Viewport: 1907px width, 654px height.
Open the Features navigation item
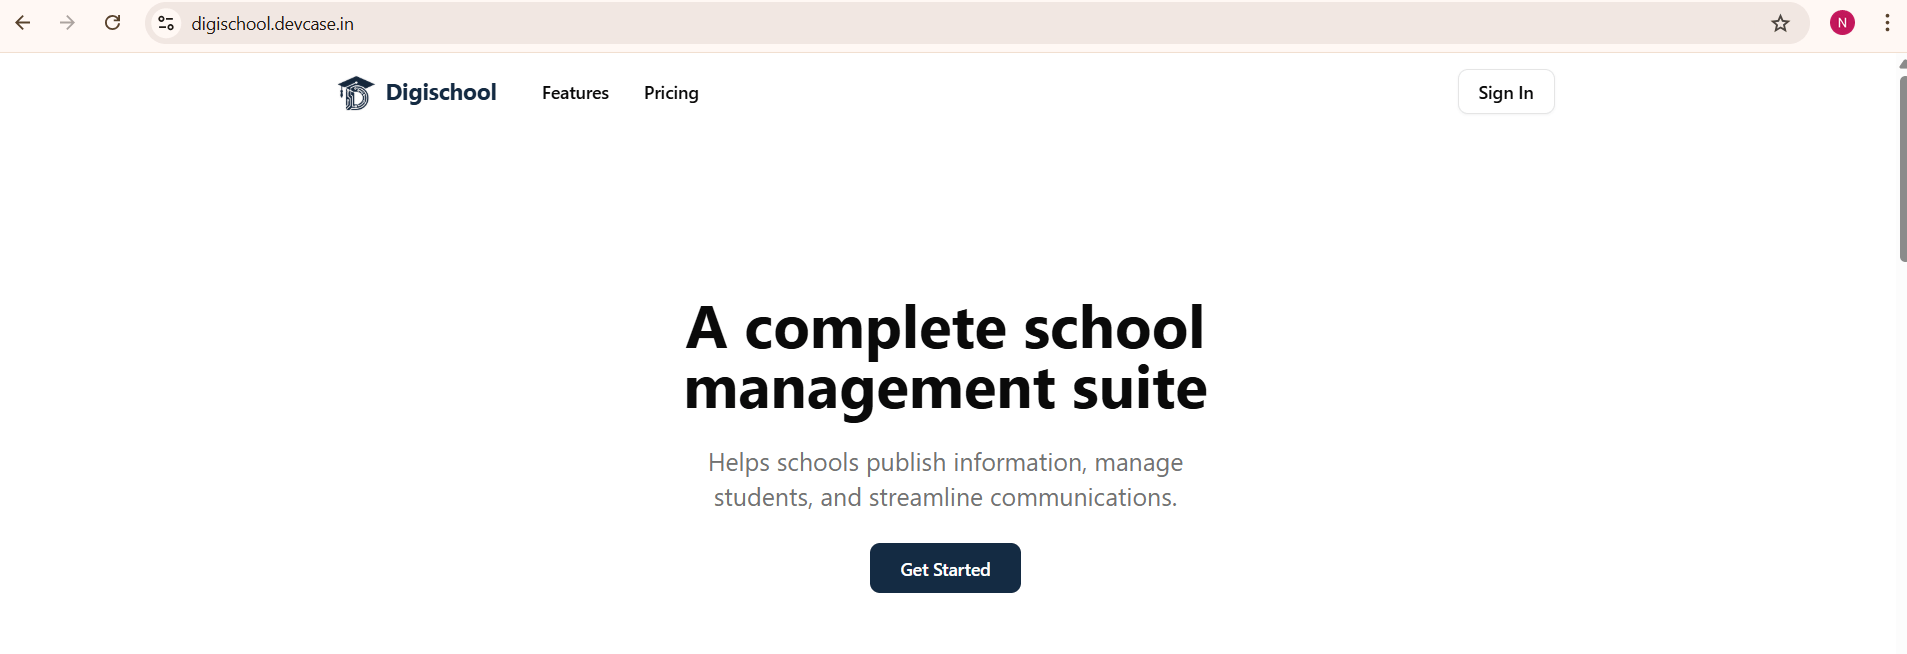point(575,93)
